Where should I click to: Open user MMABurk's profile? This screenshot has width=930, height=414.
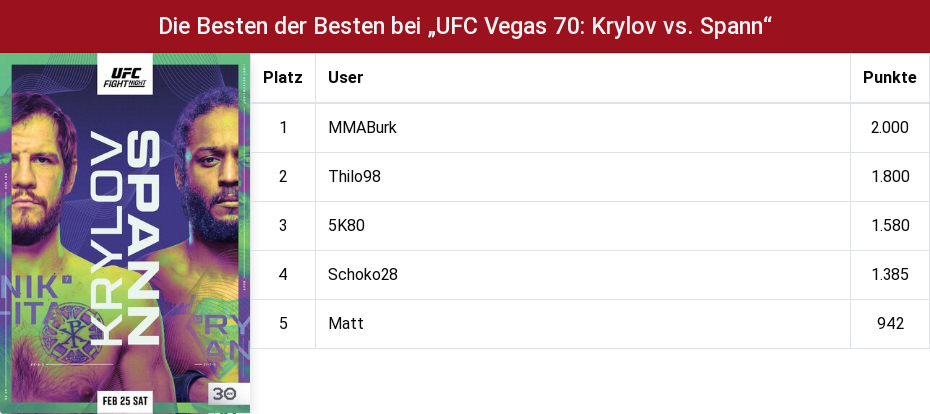[x=362, y=128]
